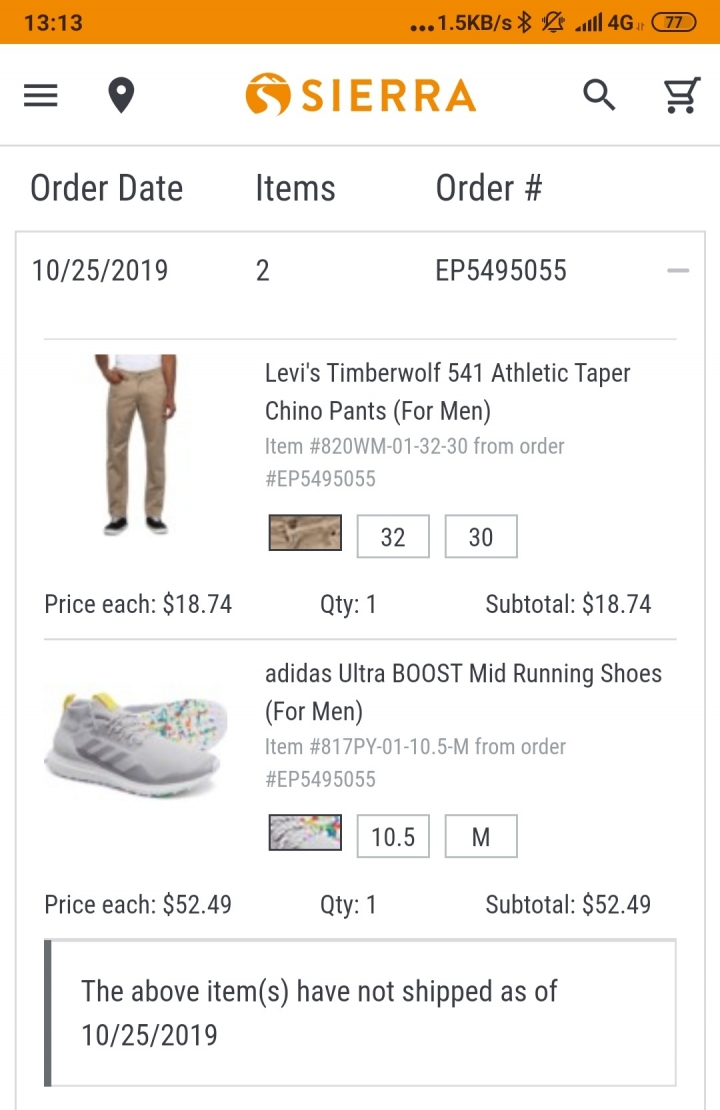
Task: Tap the Sierra logo to go home
Action: pos(360,96)
